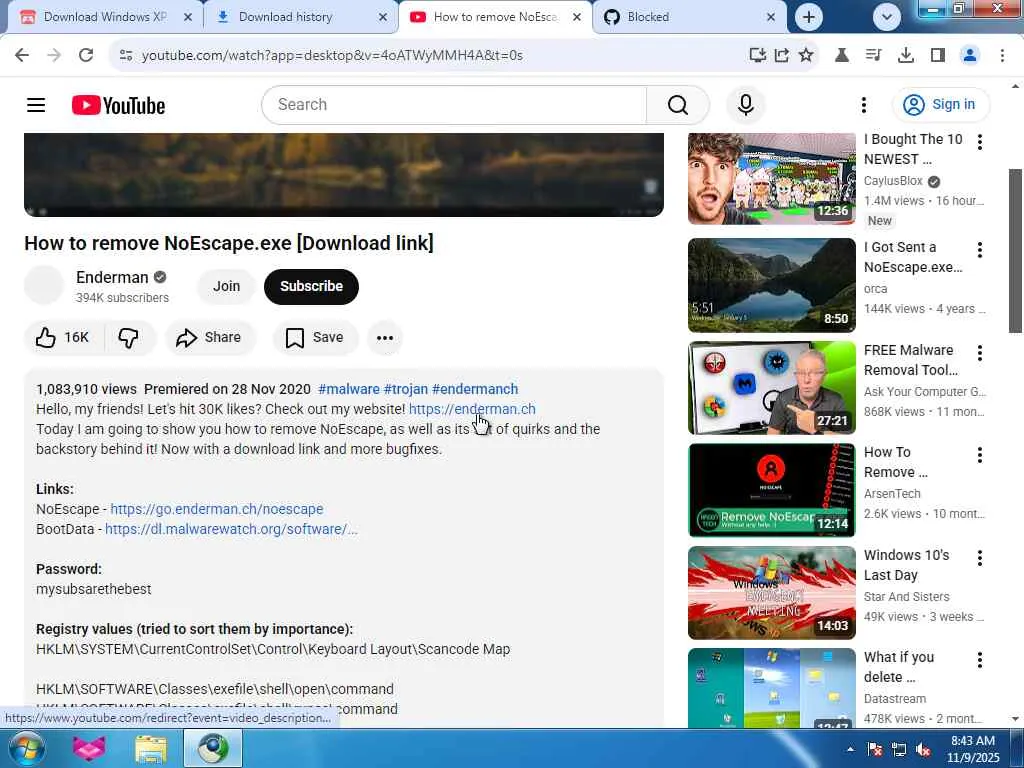Close the Blocked tab
Screen dimensions: 1024x768
pos(771,18)
